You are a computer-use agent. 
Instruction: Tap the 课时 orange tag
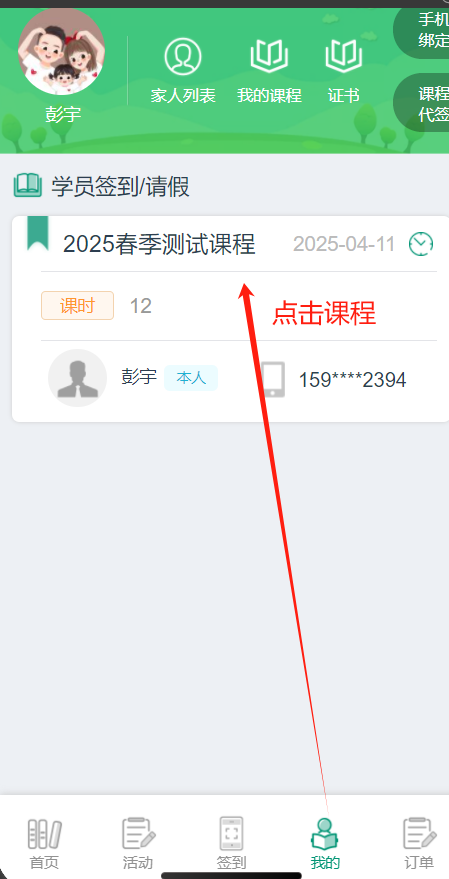[x=77, y=306]
